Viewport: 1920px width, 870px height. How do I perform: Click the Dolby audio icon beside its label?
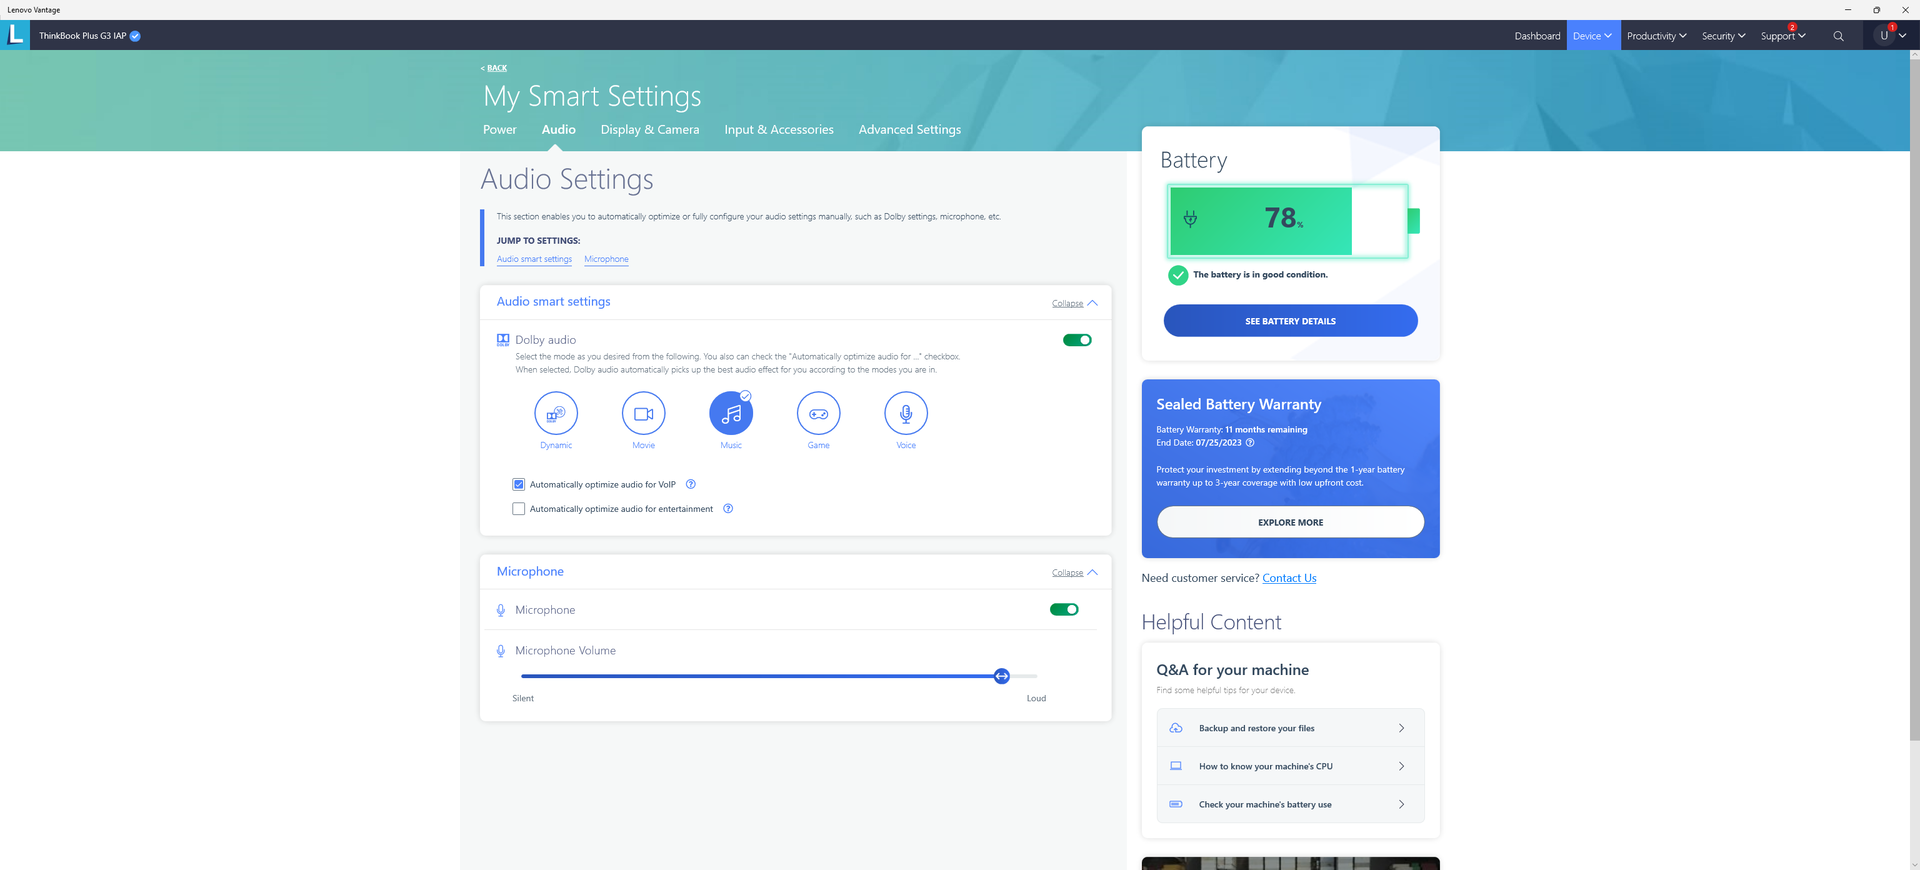tap(503, 340)
